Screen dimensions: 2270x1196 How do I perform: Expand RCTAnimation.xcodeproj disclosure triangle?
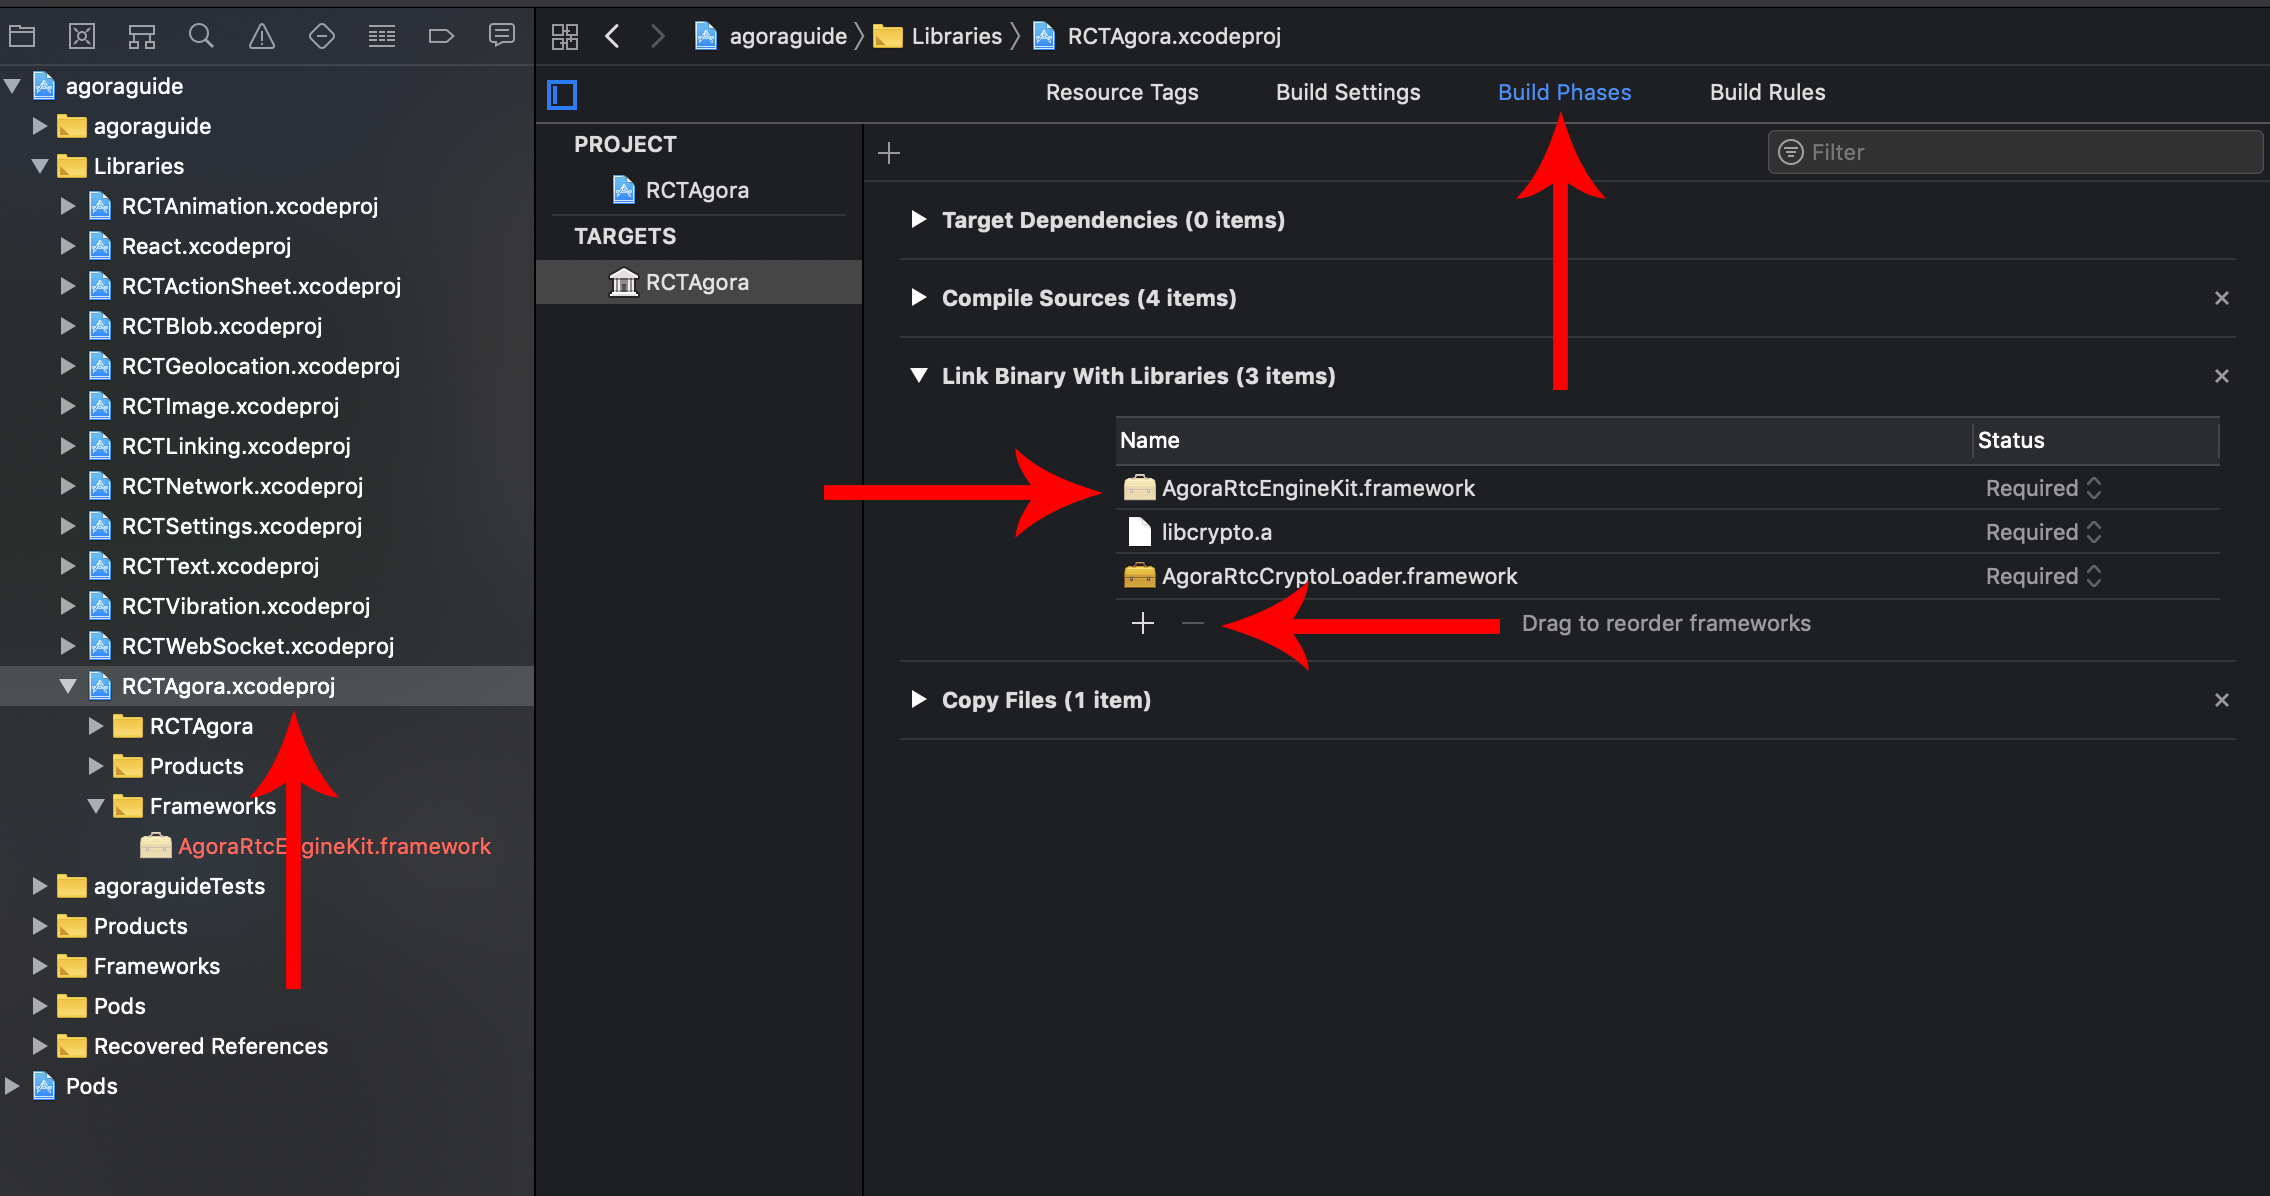[68, 206]
